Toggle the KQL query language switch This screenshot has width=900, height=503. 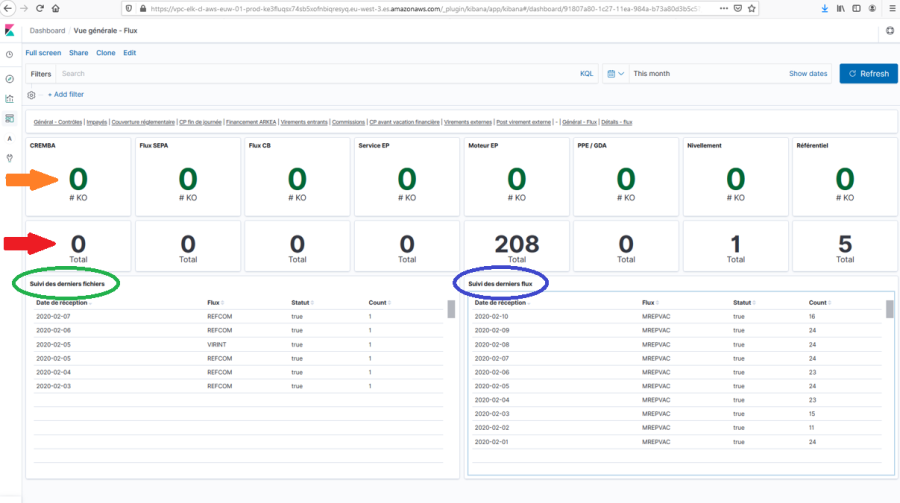586,74
